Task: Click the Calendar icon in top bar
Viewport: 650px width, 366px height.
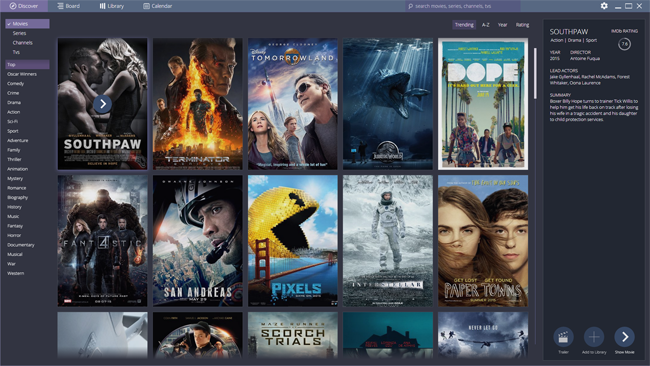Action: click(x=146, y=6)
